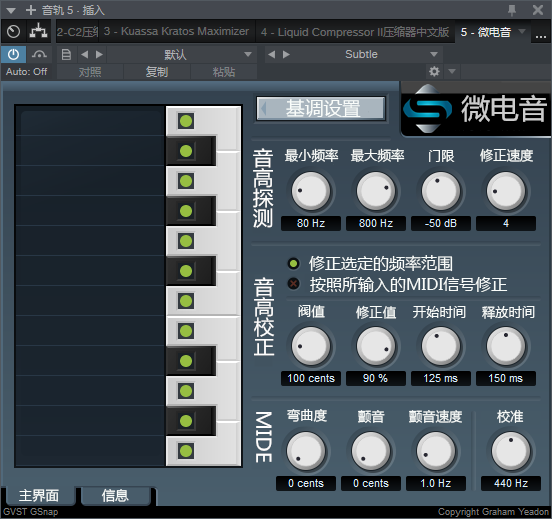552x519 pixels.
Task: Click the 开始时间 attack knob
Action: tap(441, 346)
